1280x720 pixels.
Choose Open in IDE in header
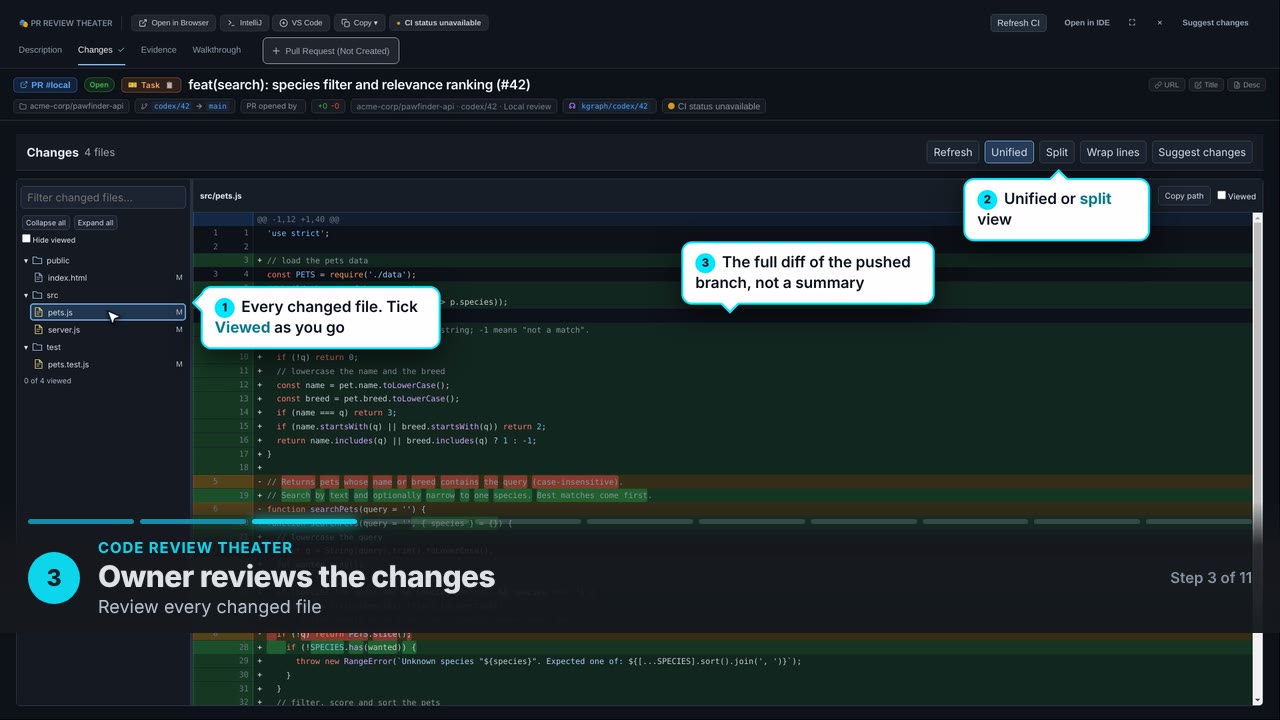point(1086,22)
